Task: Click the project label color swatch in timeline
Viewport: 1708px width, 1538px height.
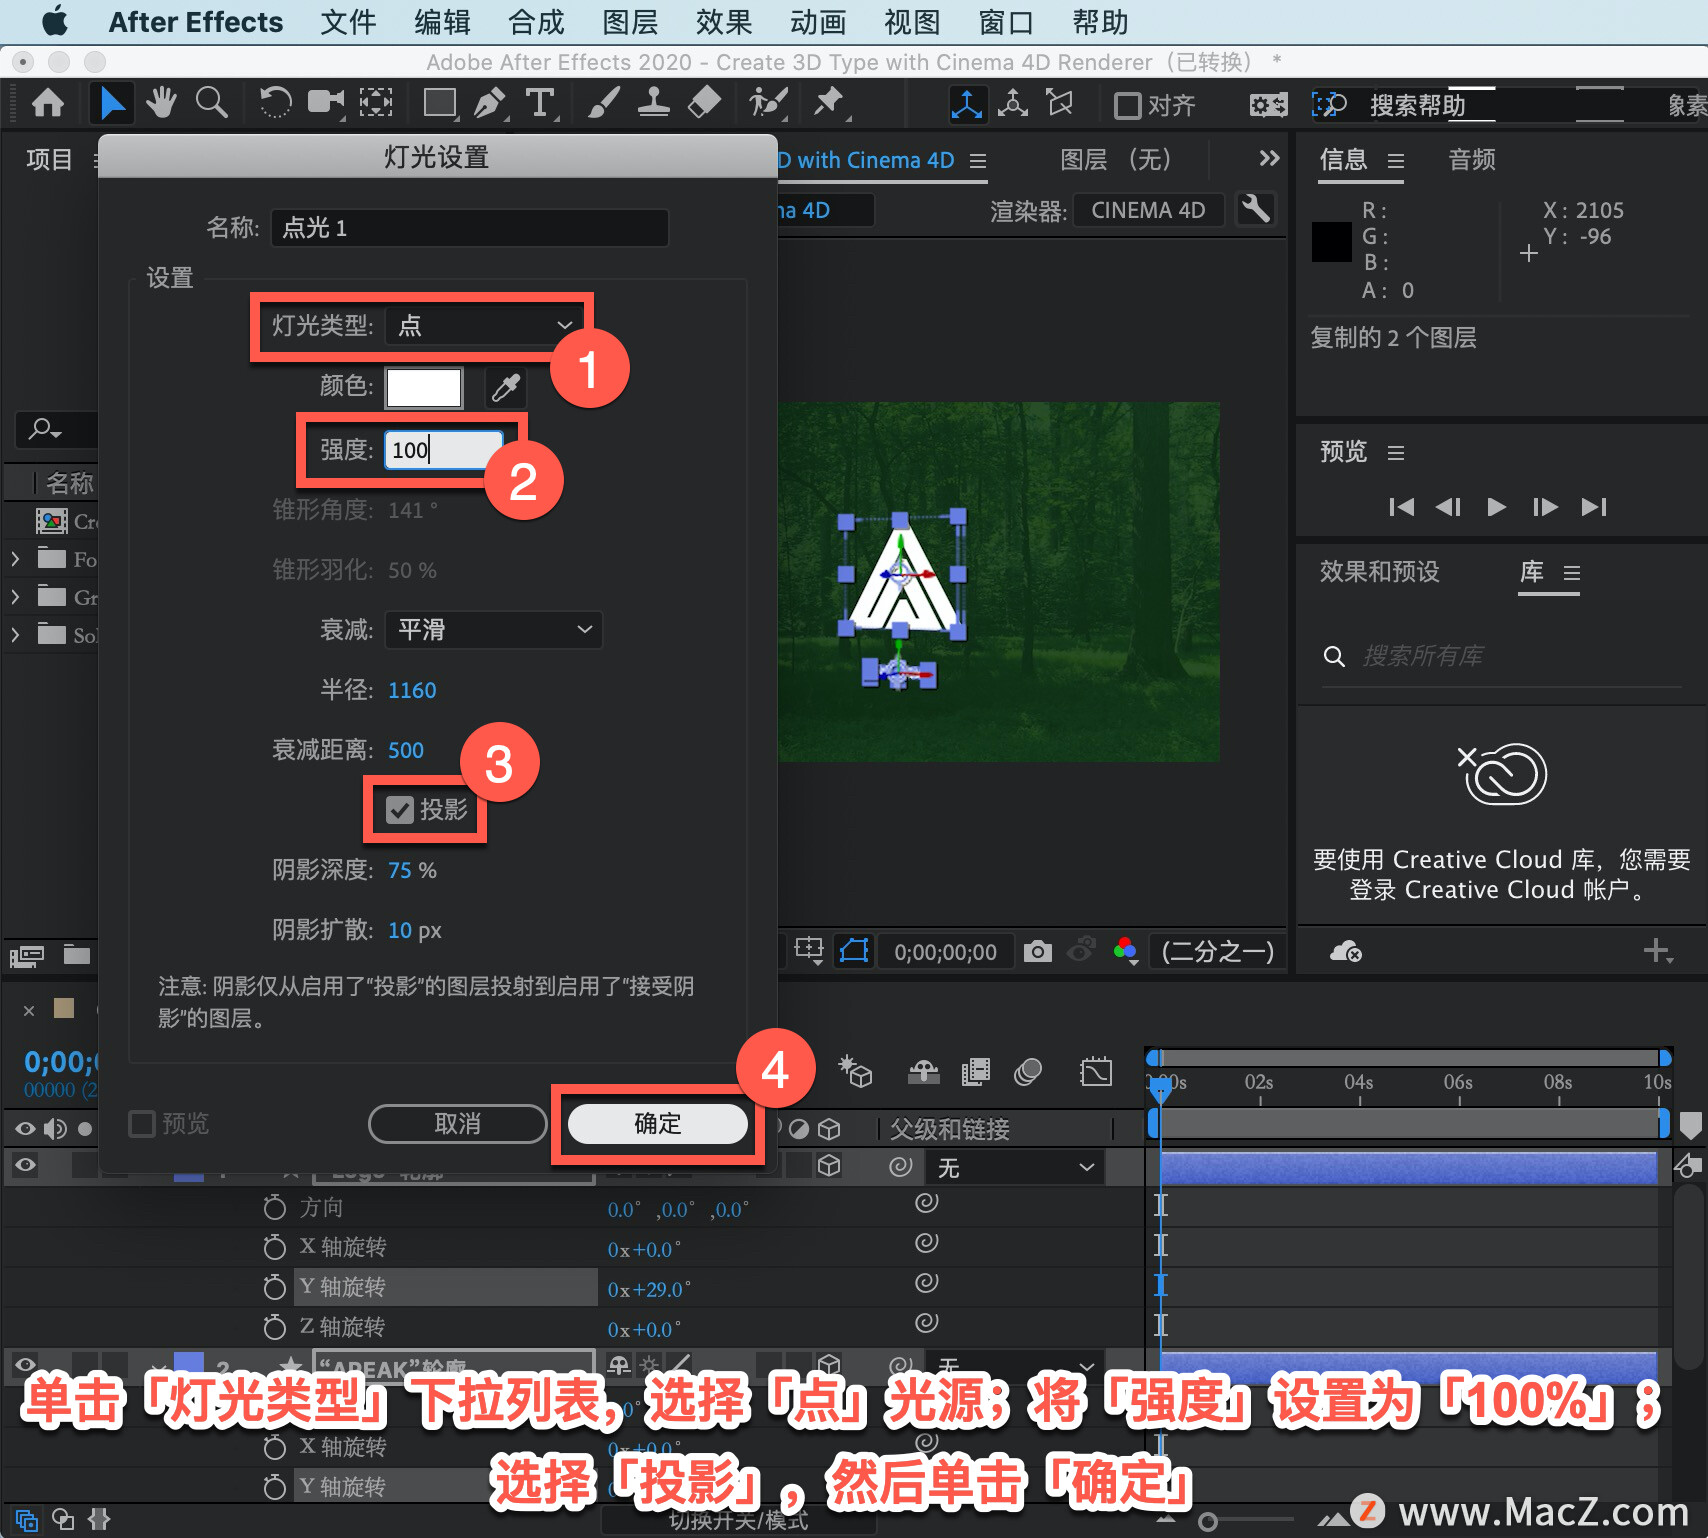Action: coord(64,1008)
